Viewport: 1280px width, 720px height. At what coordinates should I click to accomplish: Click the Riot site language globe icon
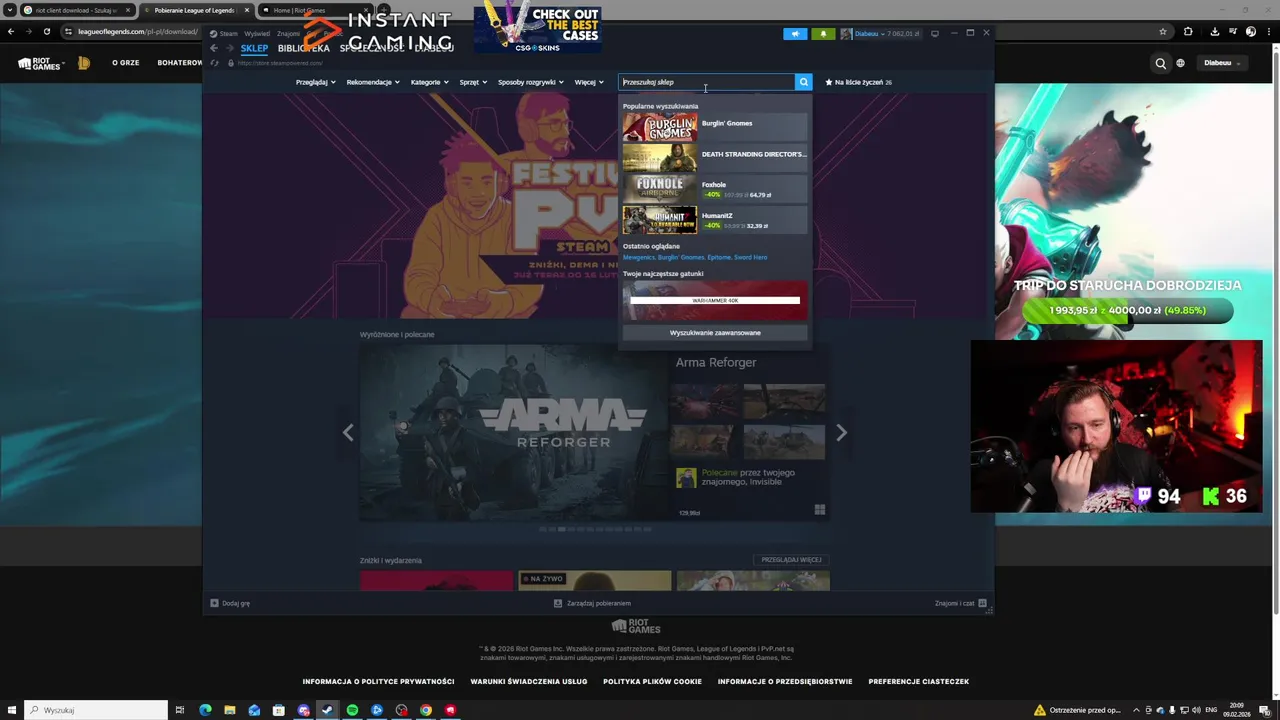point(1180,63)
